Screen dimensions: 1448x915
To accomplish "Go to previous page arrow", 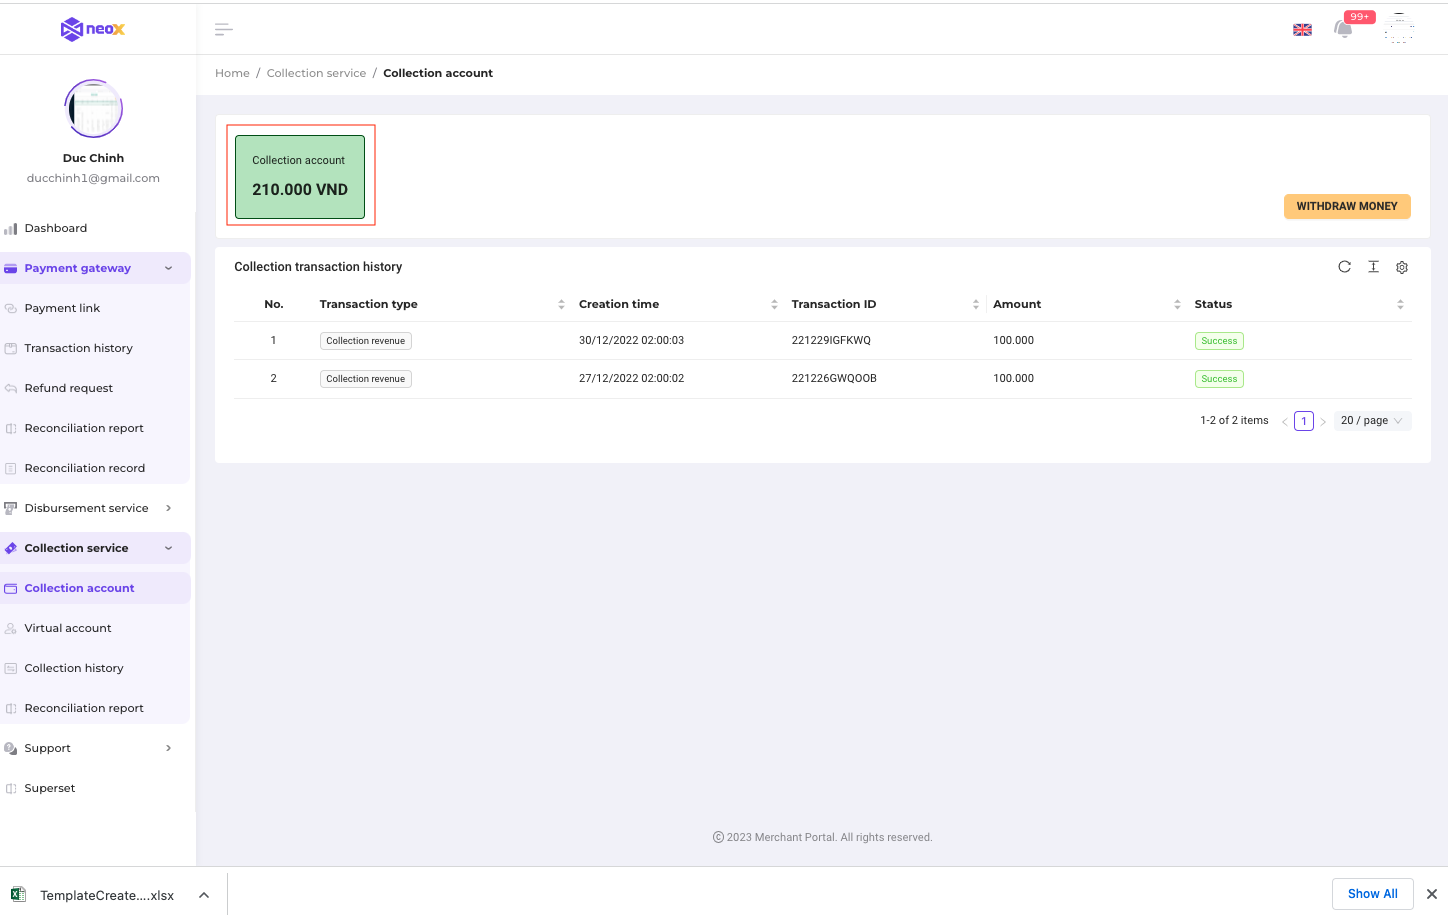I will coord(1285,422).
